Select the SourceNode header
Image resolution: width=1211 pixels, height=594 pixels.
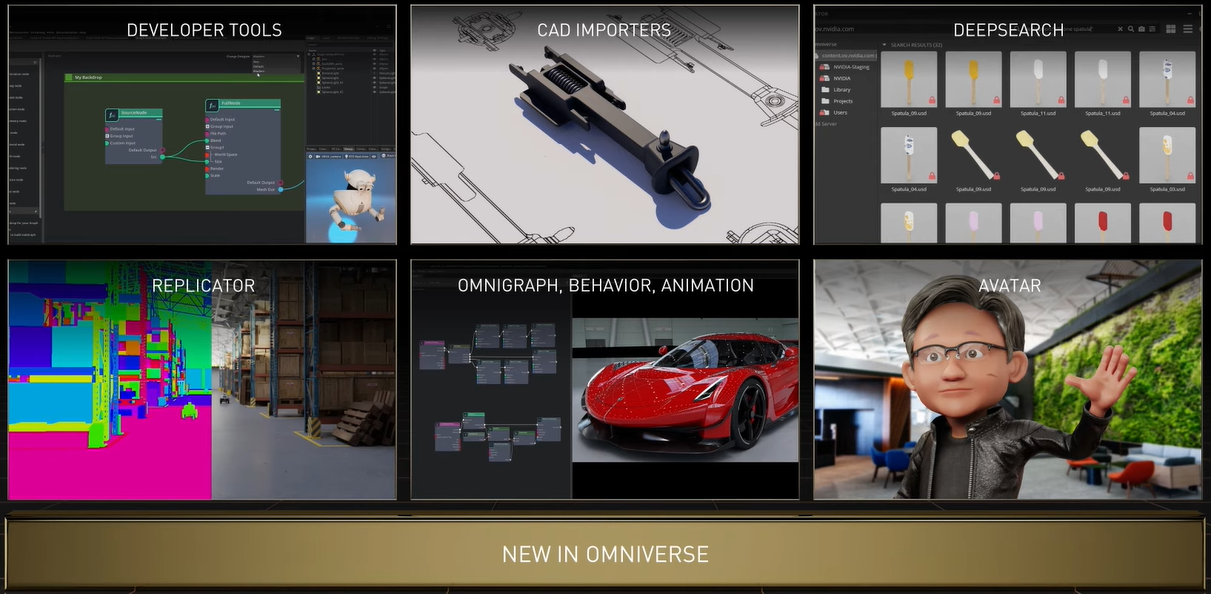coord(140,113)
